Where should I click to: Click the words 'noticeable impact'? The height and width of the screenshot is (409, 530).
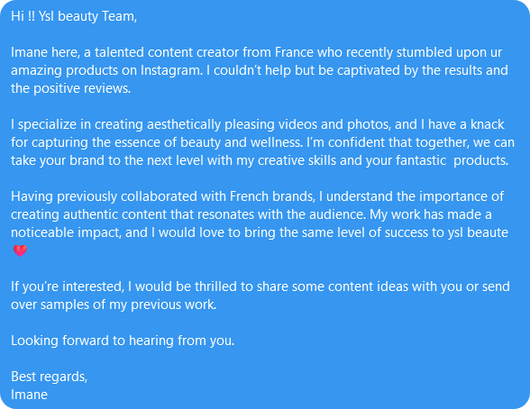66,233
